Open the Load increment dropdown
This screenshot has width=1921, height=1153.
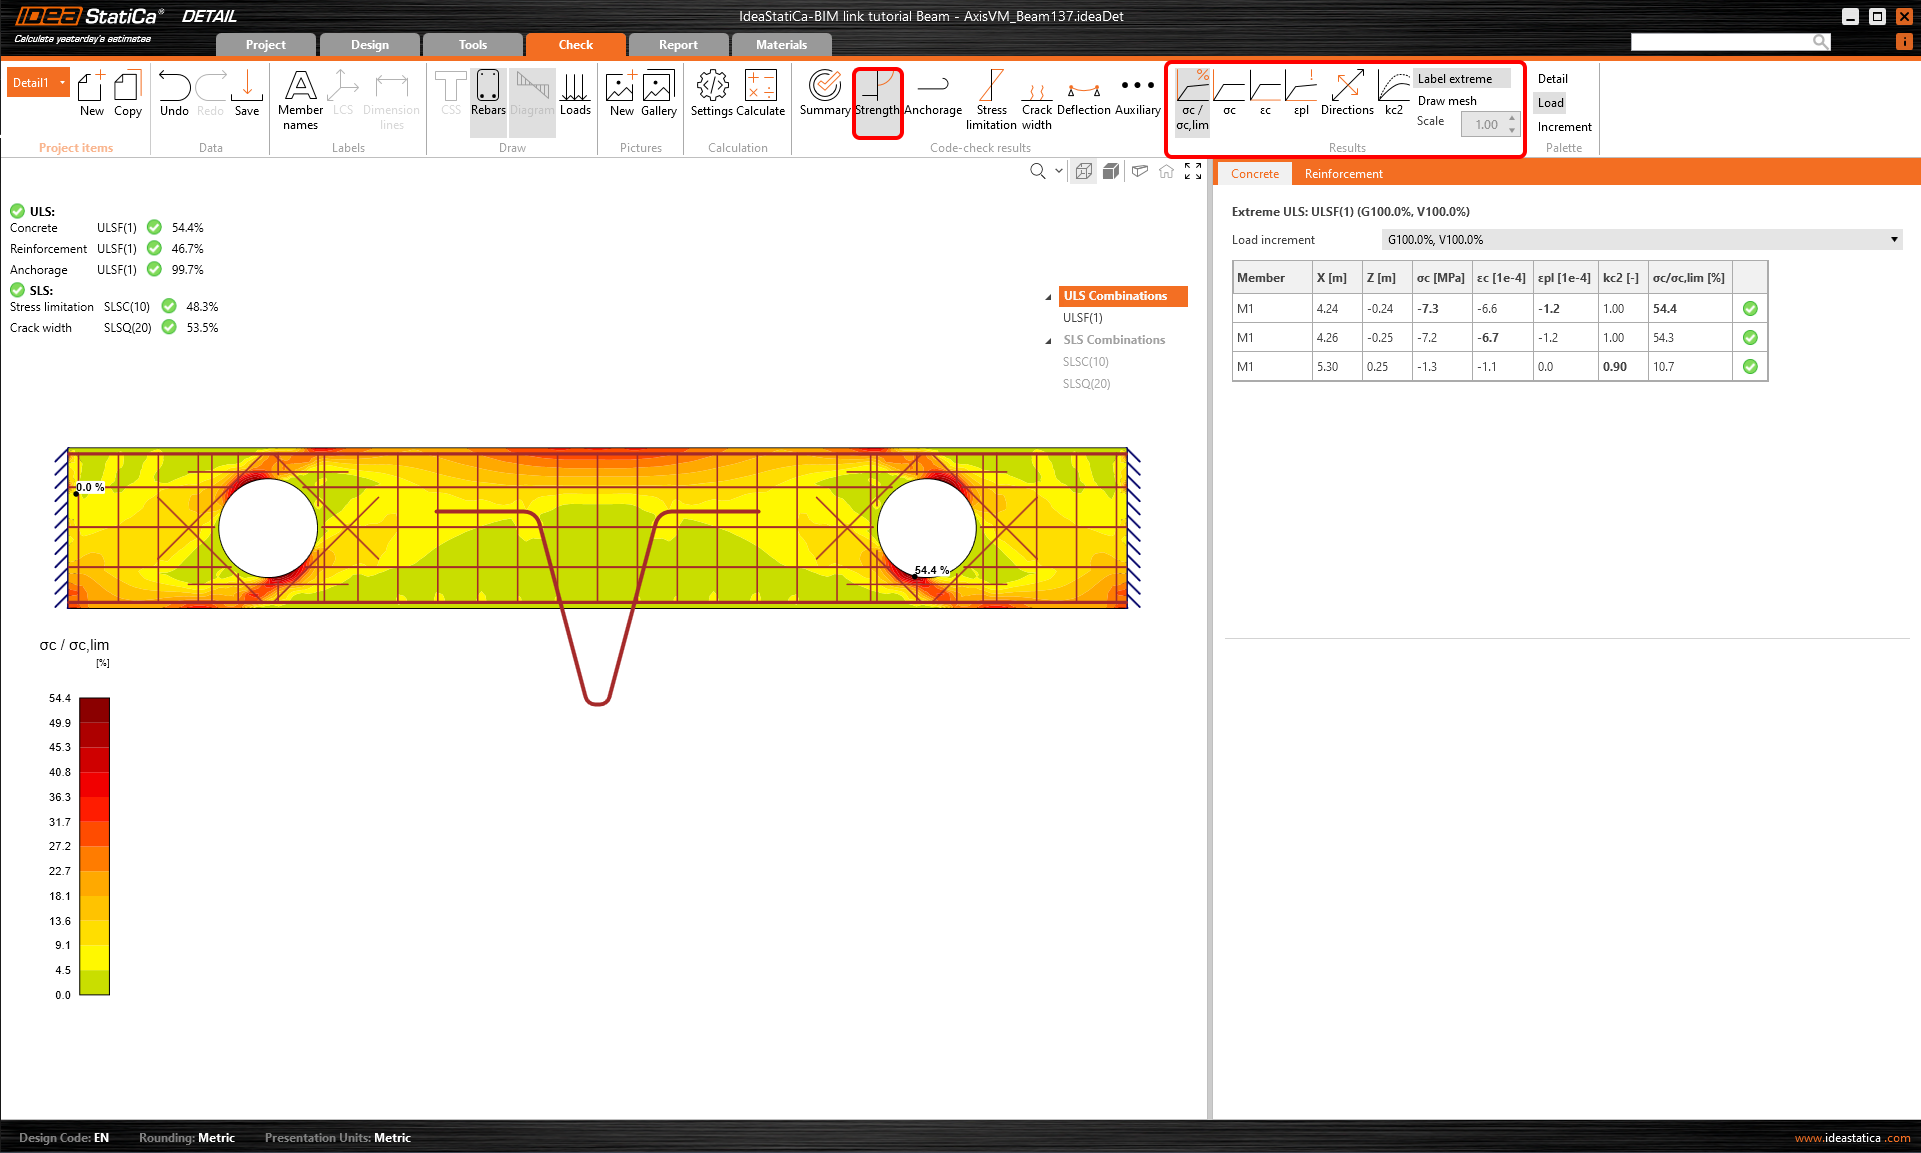click(x=1893, y=240)
